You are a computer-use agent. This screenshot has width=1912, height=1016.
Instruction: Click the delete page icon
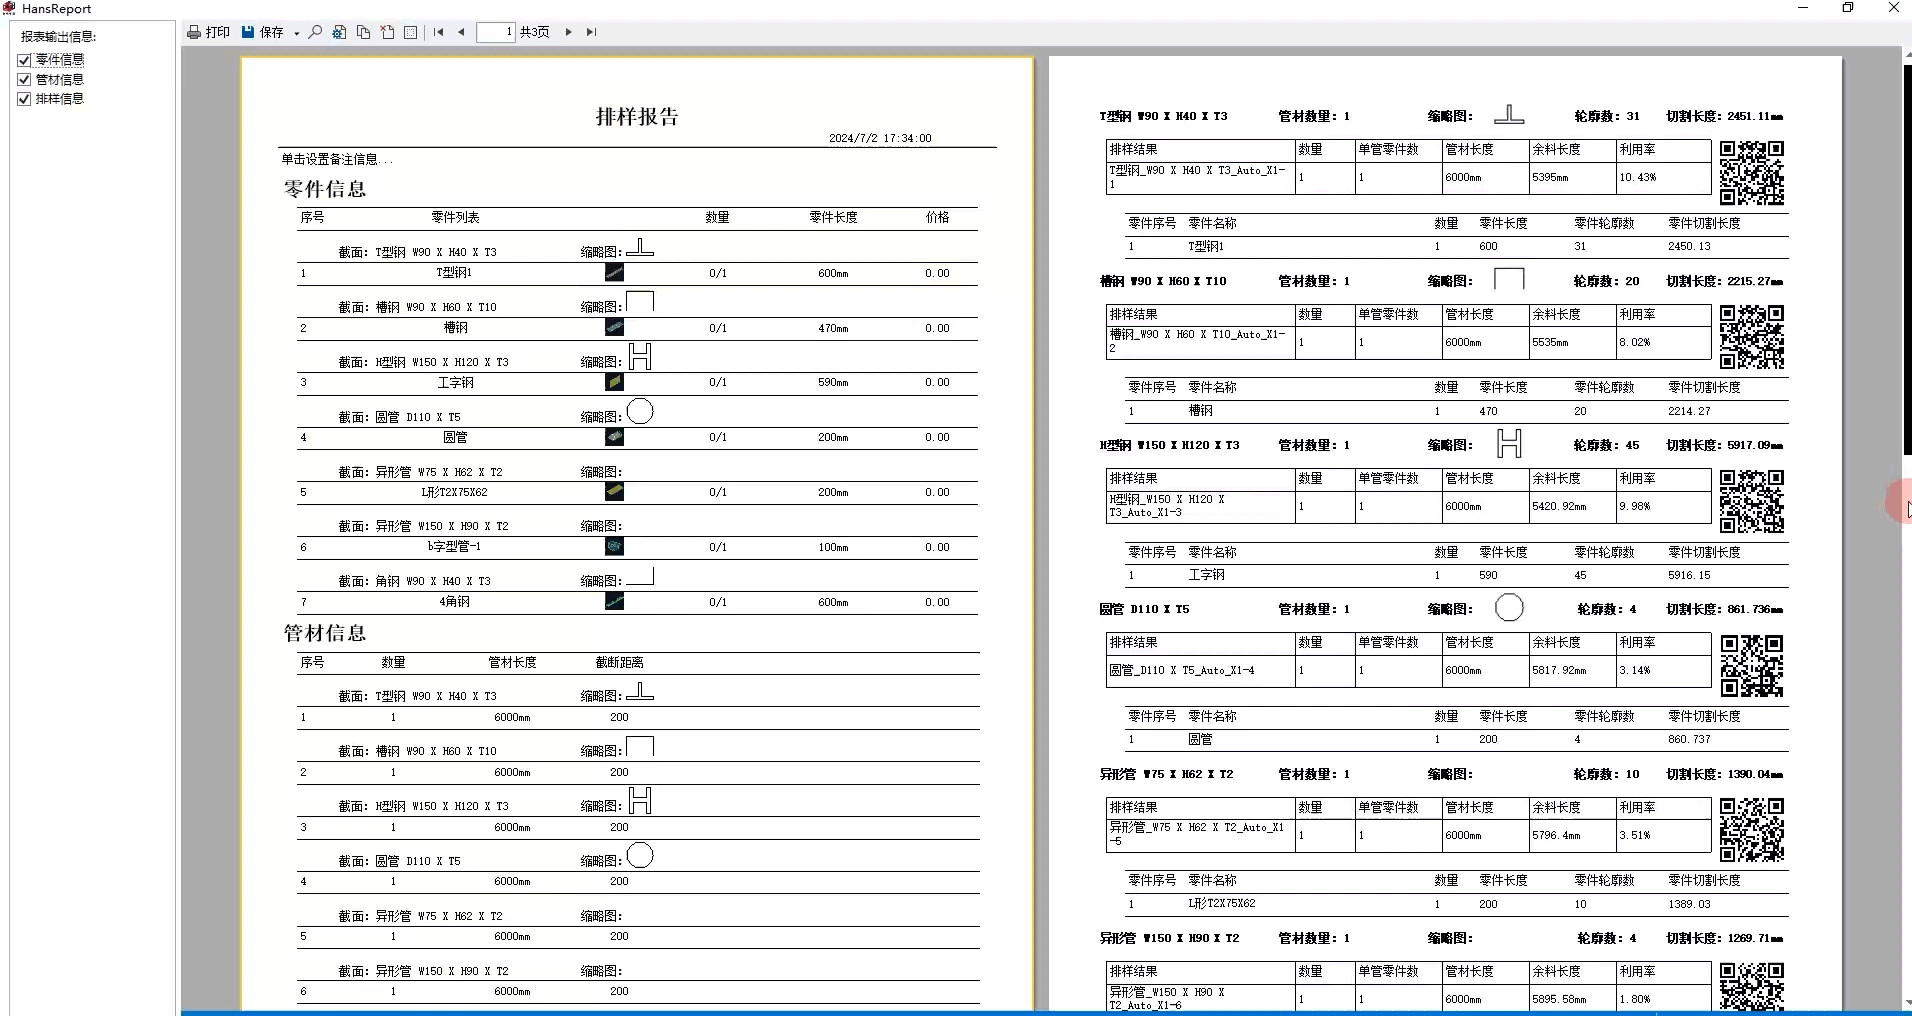click(x=387, y=32)
